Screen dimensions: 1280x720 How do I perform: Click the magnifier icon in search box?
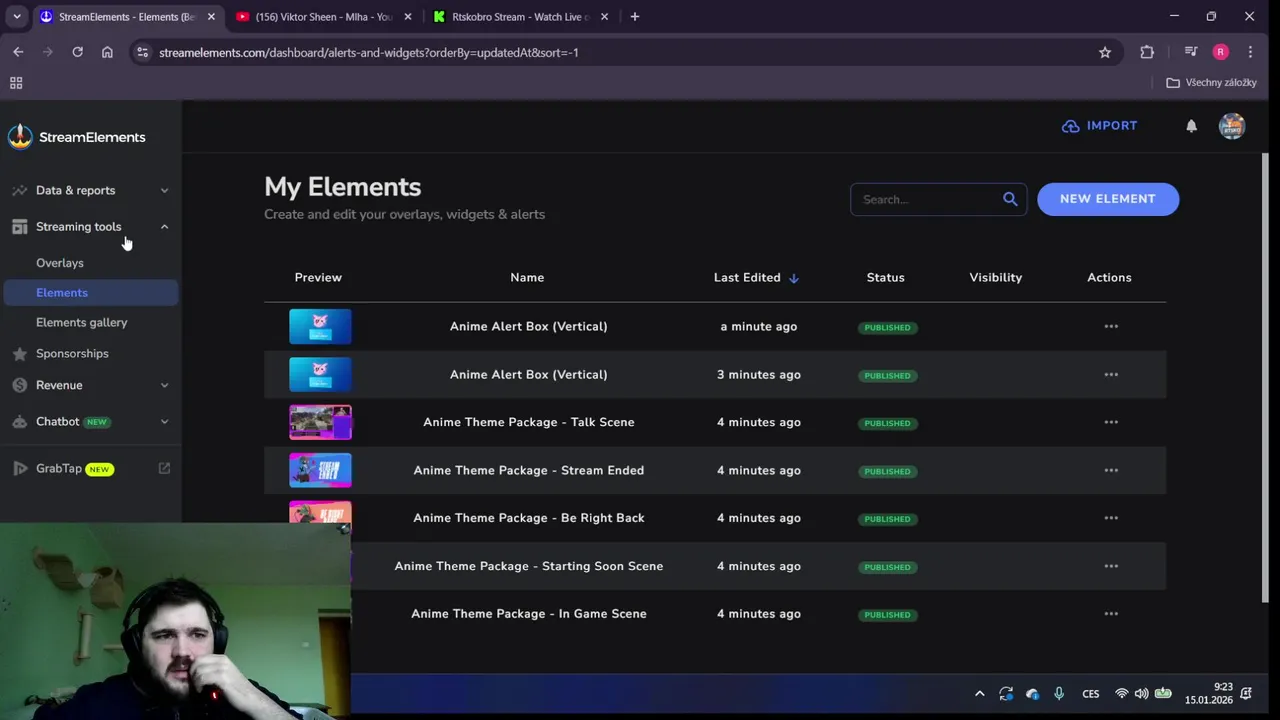[1010, 199]
